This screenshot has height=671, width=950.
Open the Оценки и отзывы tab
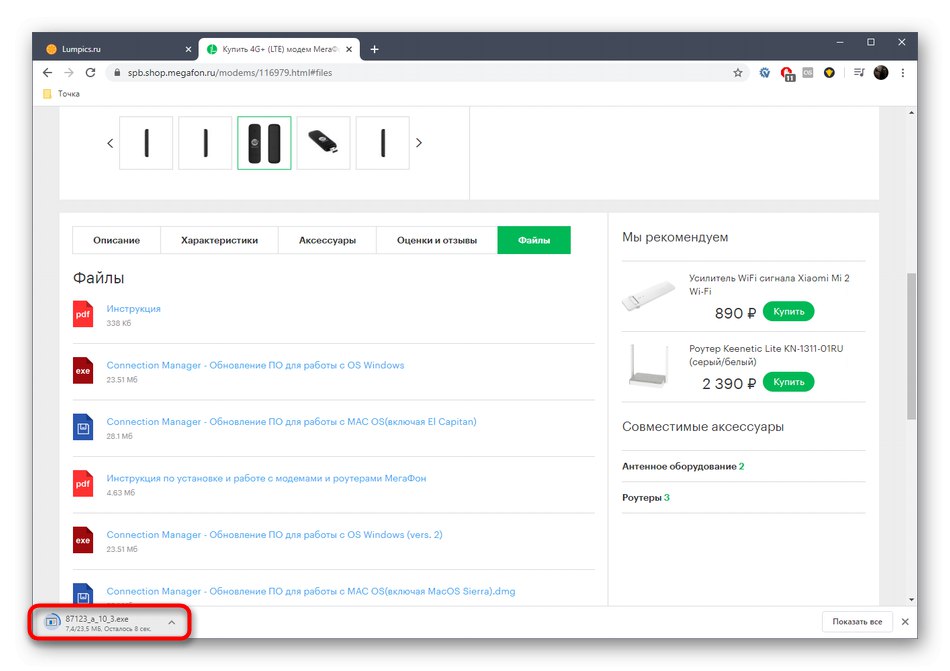(x=437, y=240)
